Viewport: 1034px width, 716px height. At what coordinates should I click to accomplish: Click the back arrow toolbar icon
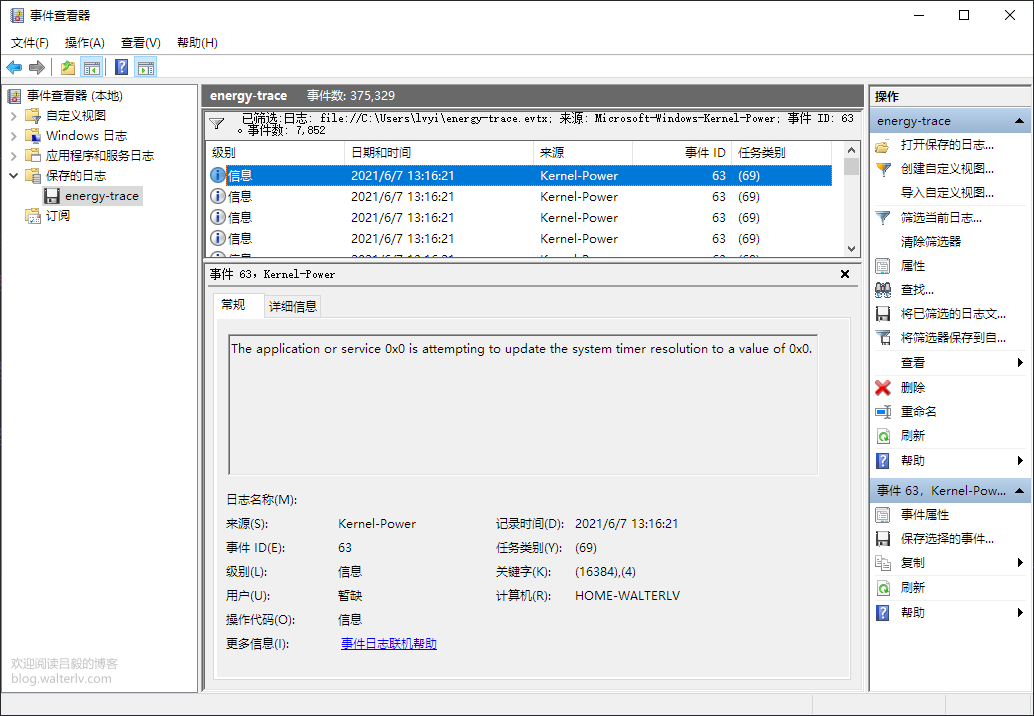(x=14, y=67)
